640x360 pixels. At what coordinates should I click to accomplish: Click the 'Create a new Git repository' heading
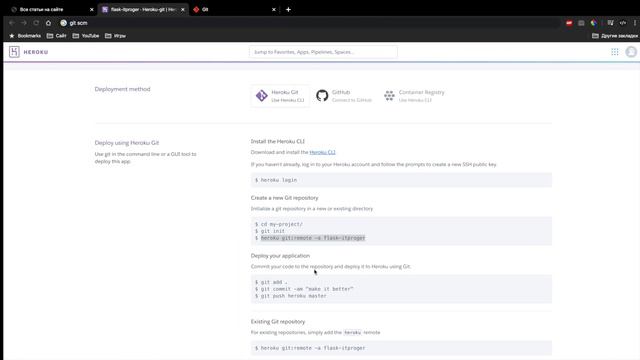point(284,198)
